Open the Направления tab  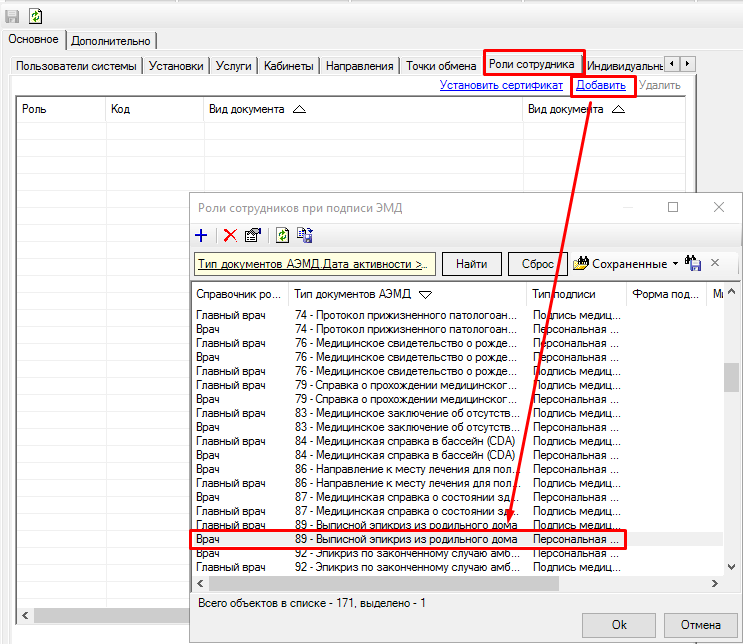click(x=360, y=66)
